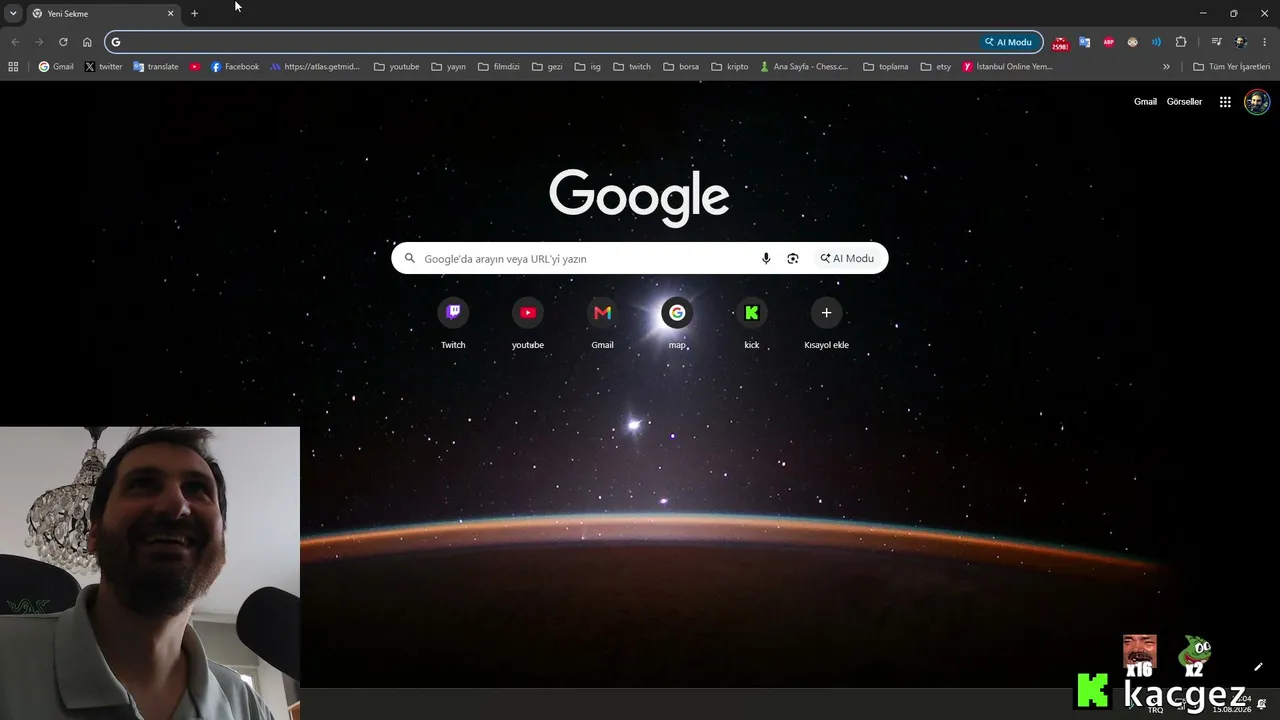The width and height of the screenshot is (1280, 720).
Task: Open the Google apps grid launcher
Action: [x=1225, y=102]
